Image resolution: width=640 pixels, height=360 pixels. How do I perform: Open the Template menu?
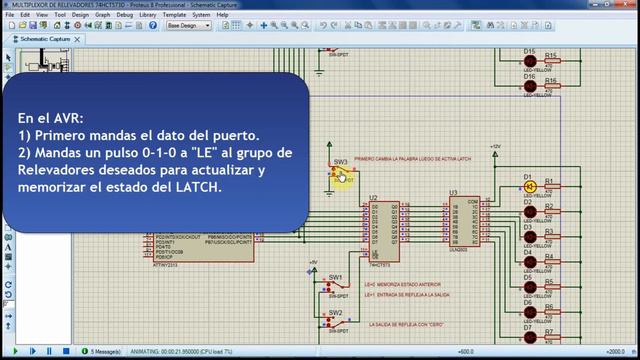point(174,15)
